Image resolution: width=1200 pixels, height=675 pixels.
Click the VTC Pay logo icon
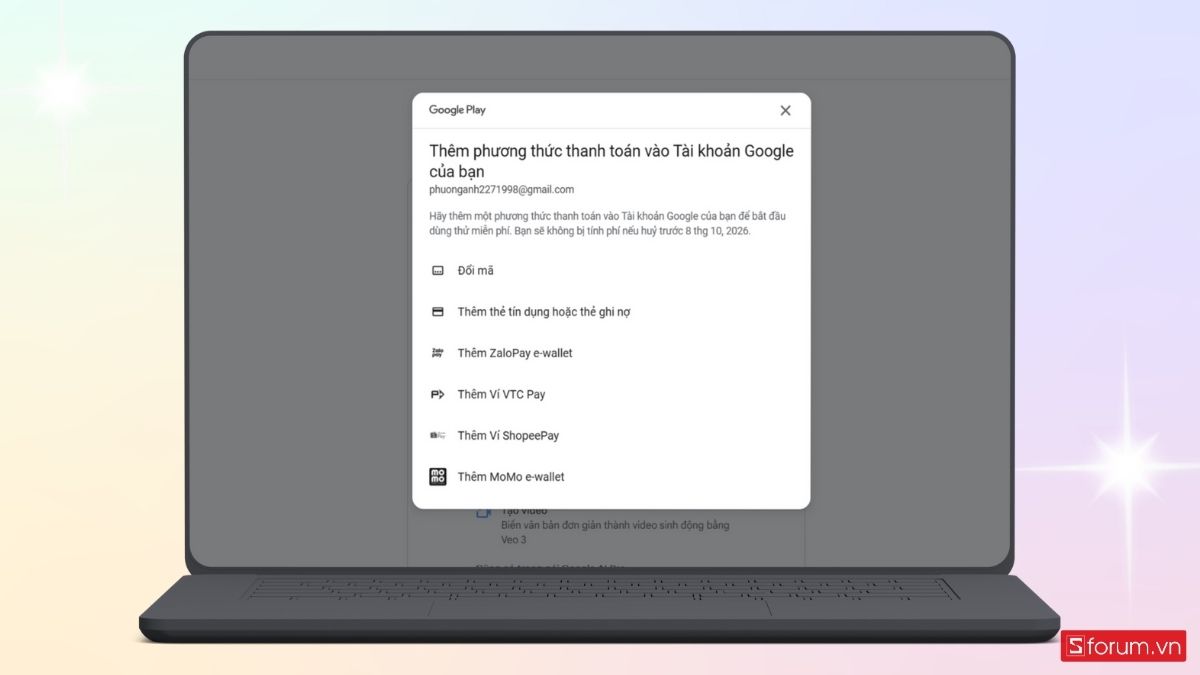tap(437, 394)
